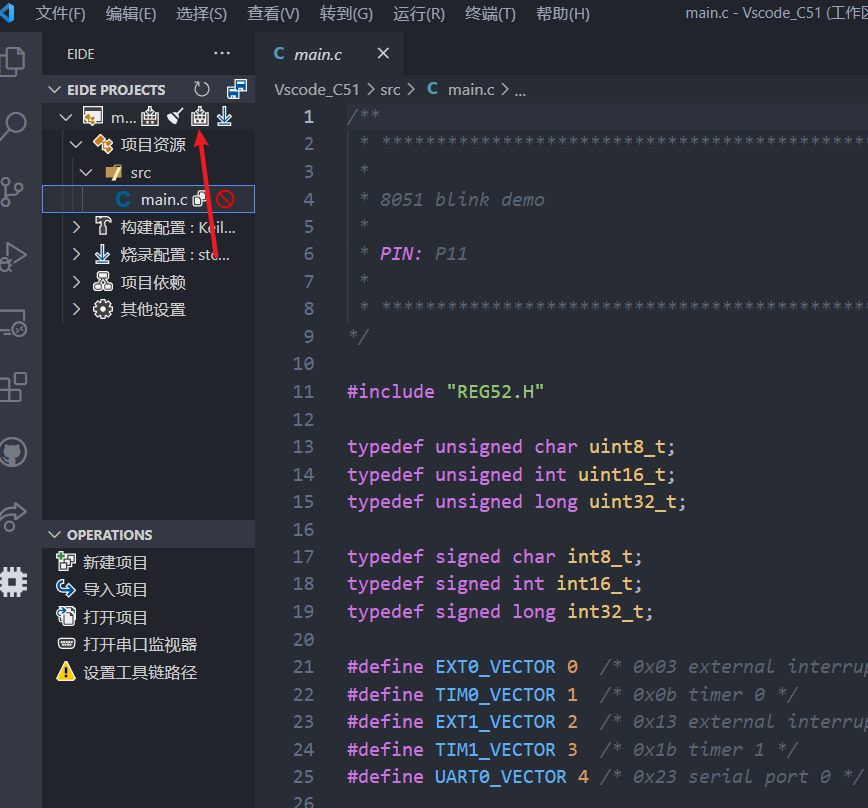
Task: Click int32_t on line 19
Action: [604, 612]
